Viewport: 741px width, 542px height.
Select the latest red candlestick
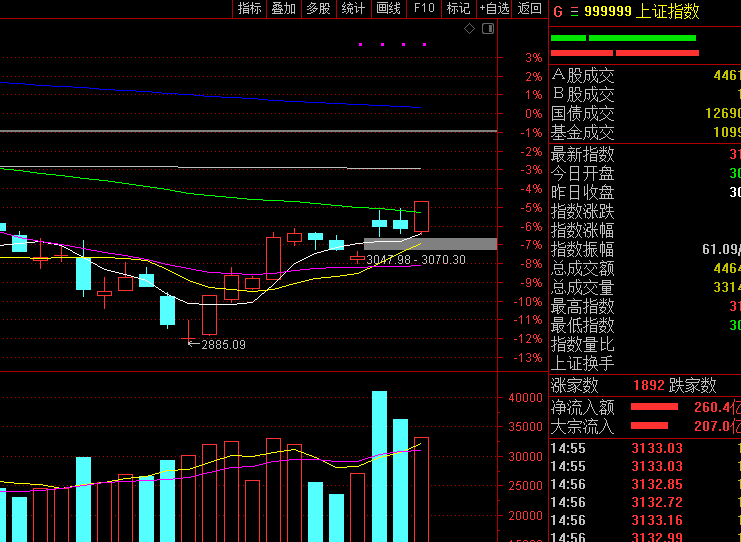tap(422, 216)
